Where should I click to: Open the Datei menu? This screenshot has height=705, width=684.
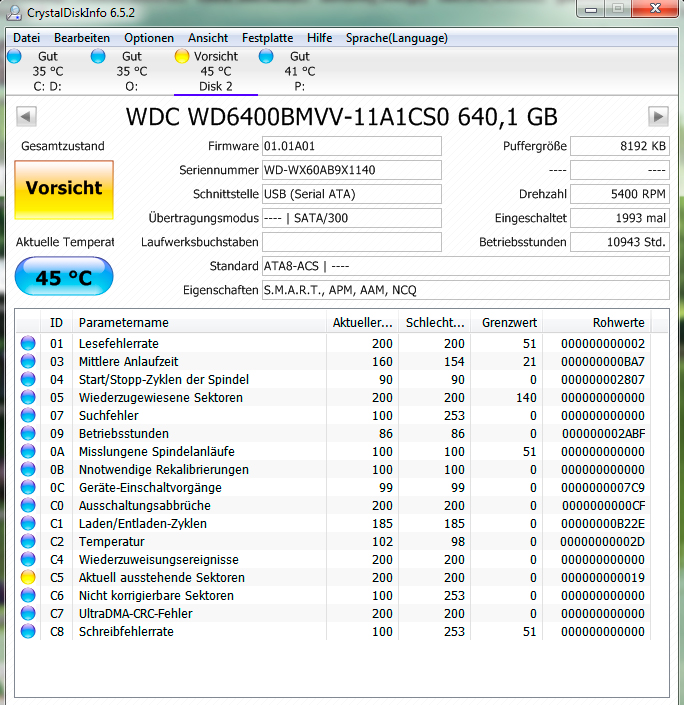[27, 38]
